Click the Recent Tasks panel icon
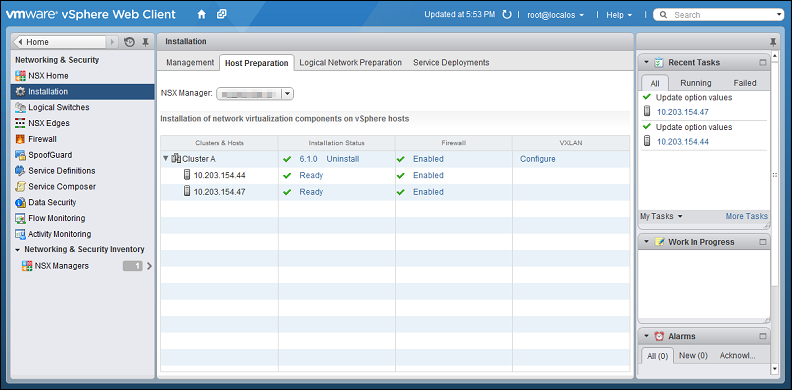The width and height of the screenshot is (792, 390). (659, 63)
